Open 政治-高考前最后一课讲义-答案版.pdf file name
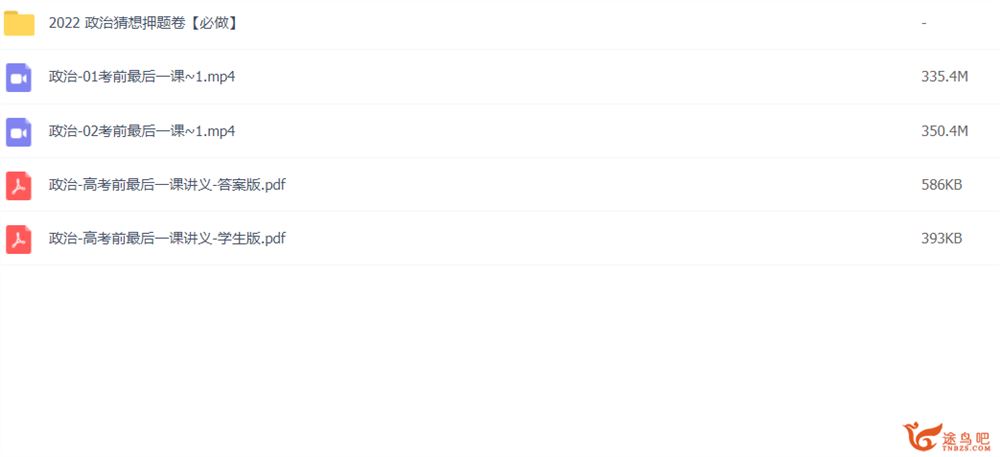The width and height of the screenshot is (1000, 457). click(167, 185)
